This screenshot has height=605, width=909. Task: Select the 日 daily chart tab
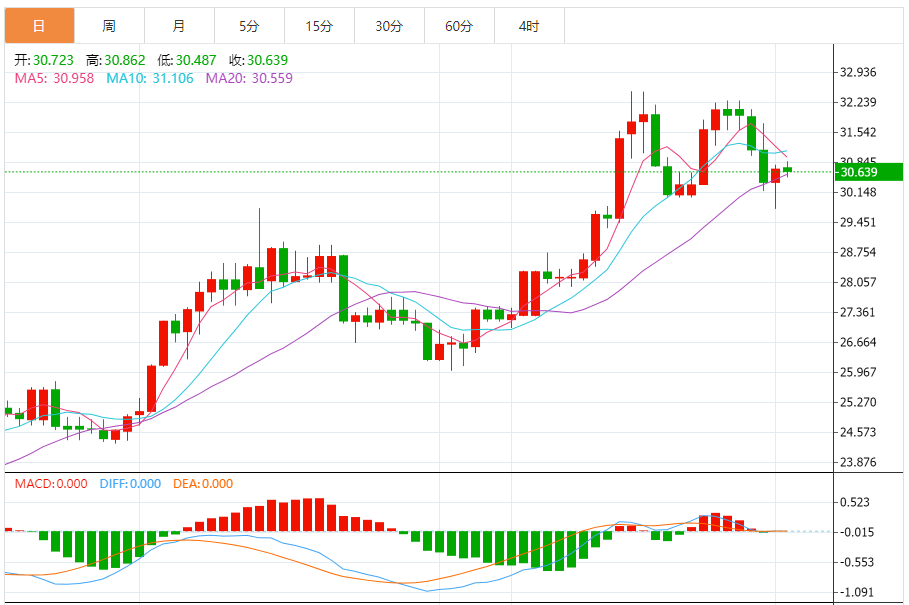(x=39, y=26)
